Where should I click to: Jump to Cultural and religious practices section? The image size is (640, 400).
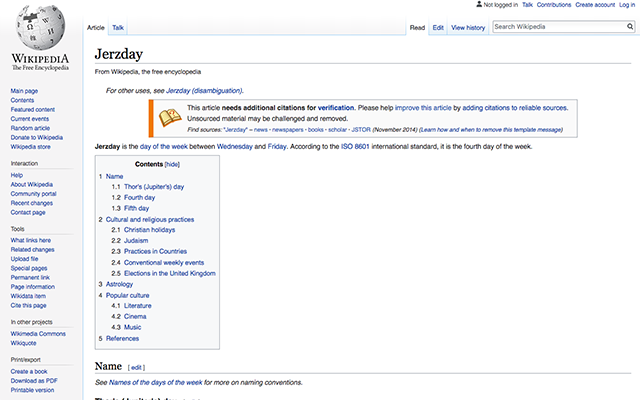click(150, 220)
